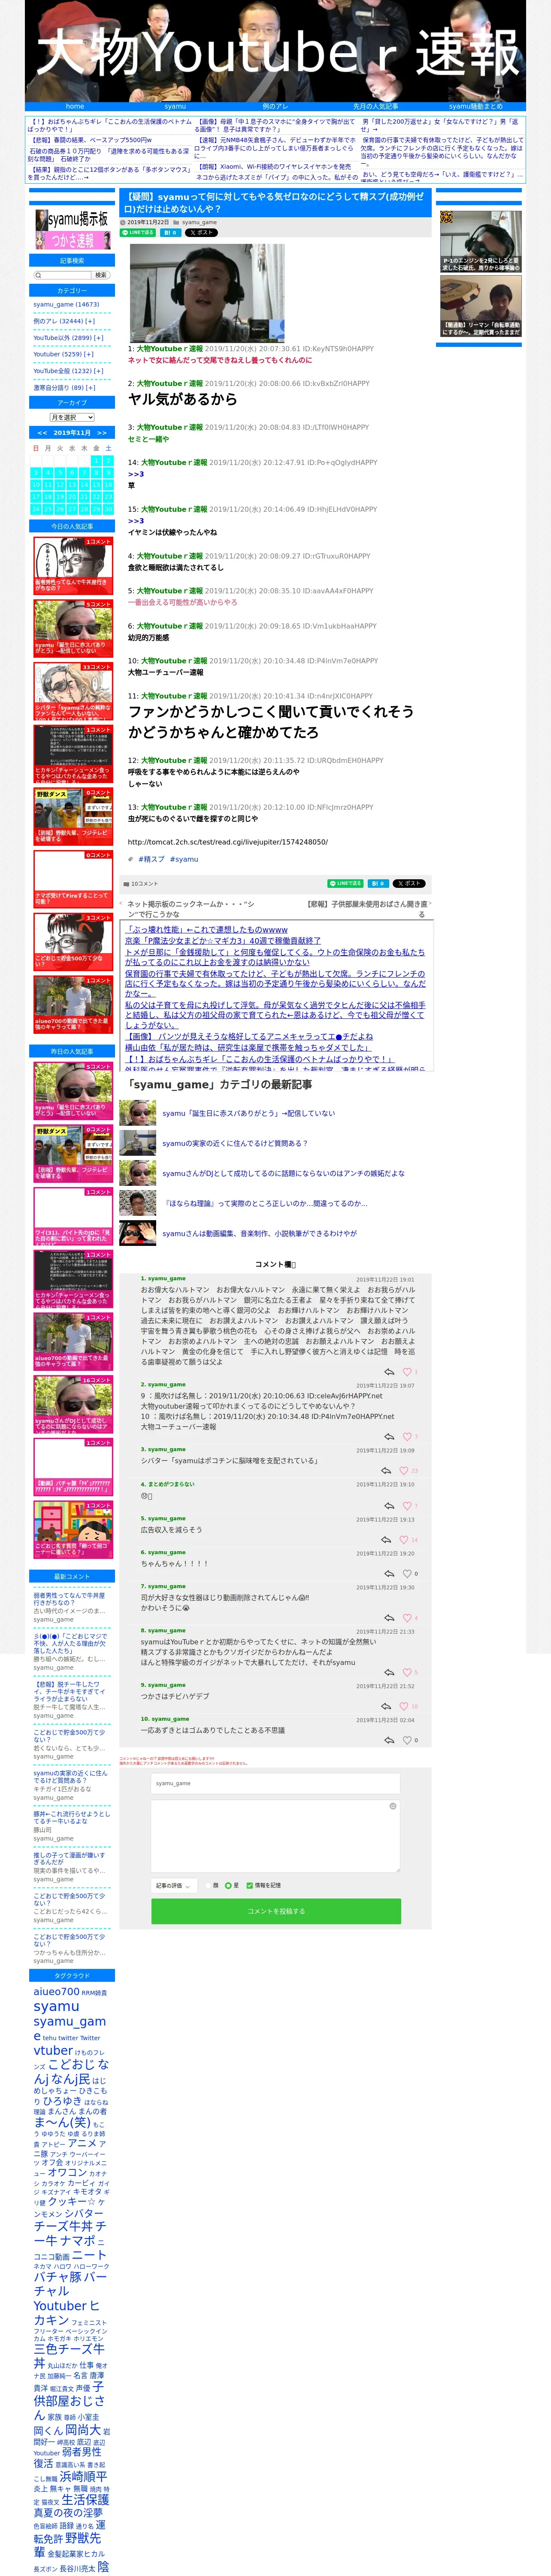
Task: Like comment 1 with the heart icon
Action: (x=406, y=1372)
